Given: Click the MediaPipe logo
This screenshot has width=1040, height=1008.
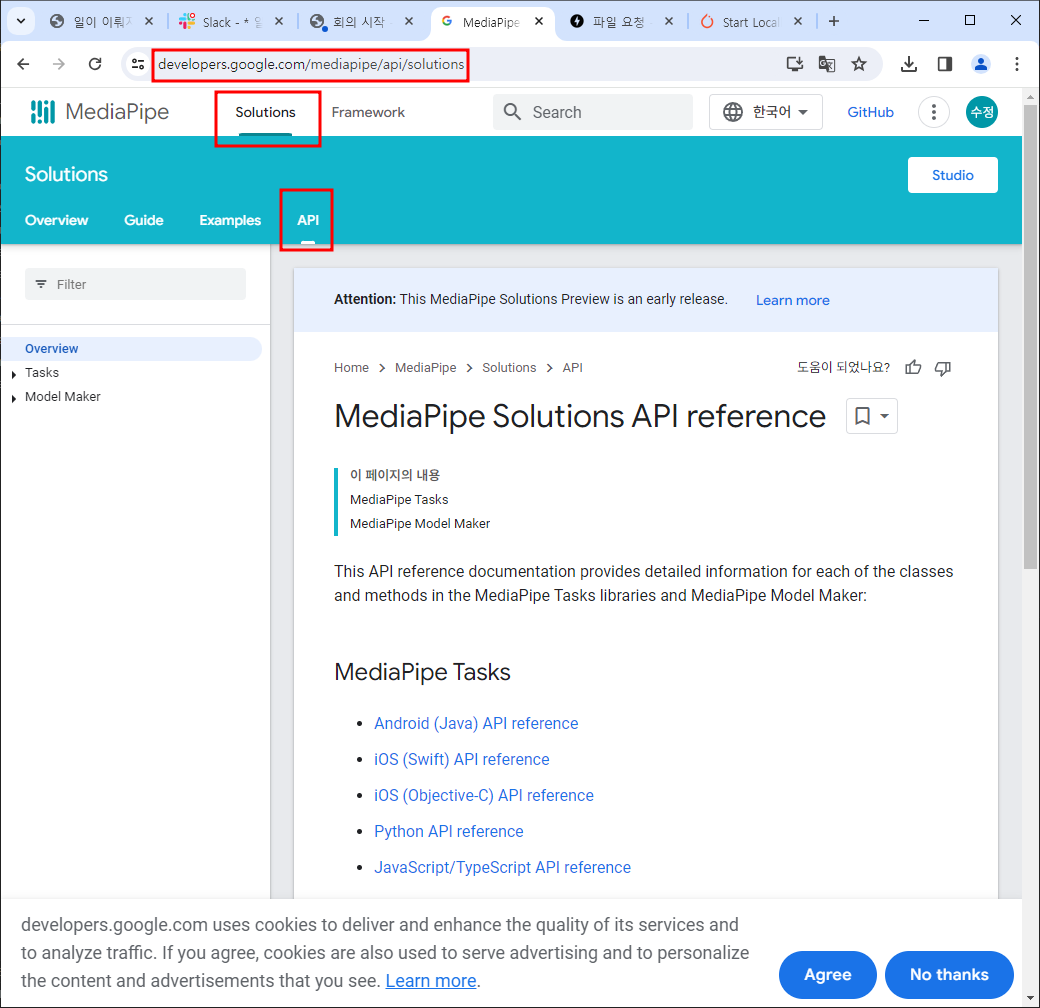Looking at the screenshot, I should coord(99,112).
